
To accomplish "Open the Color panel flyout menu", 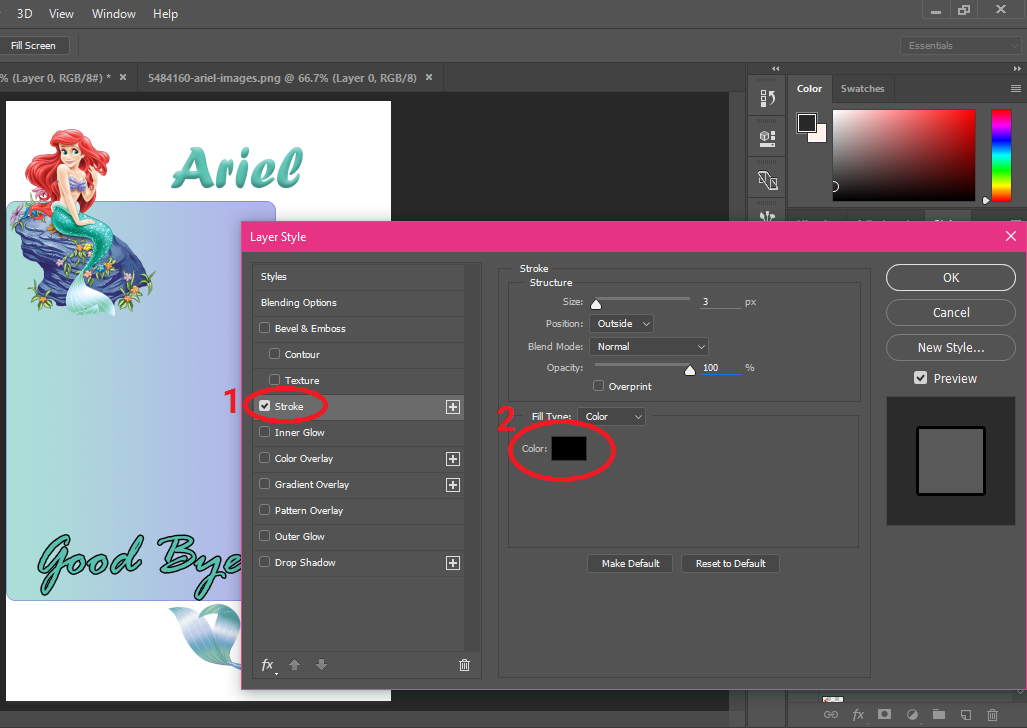I will pos(1016,88).
